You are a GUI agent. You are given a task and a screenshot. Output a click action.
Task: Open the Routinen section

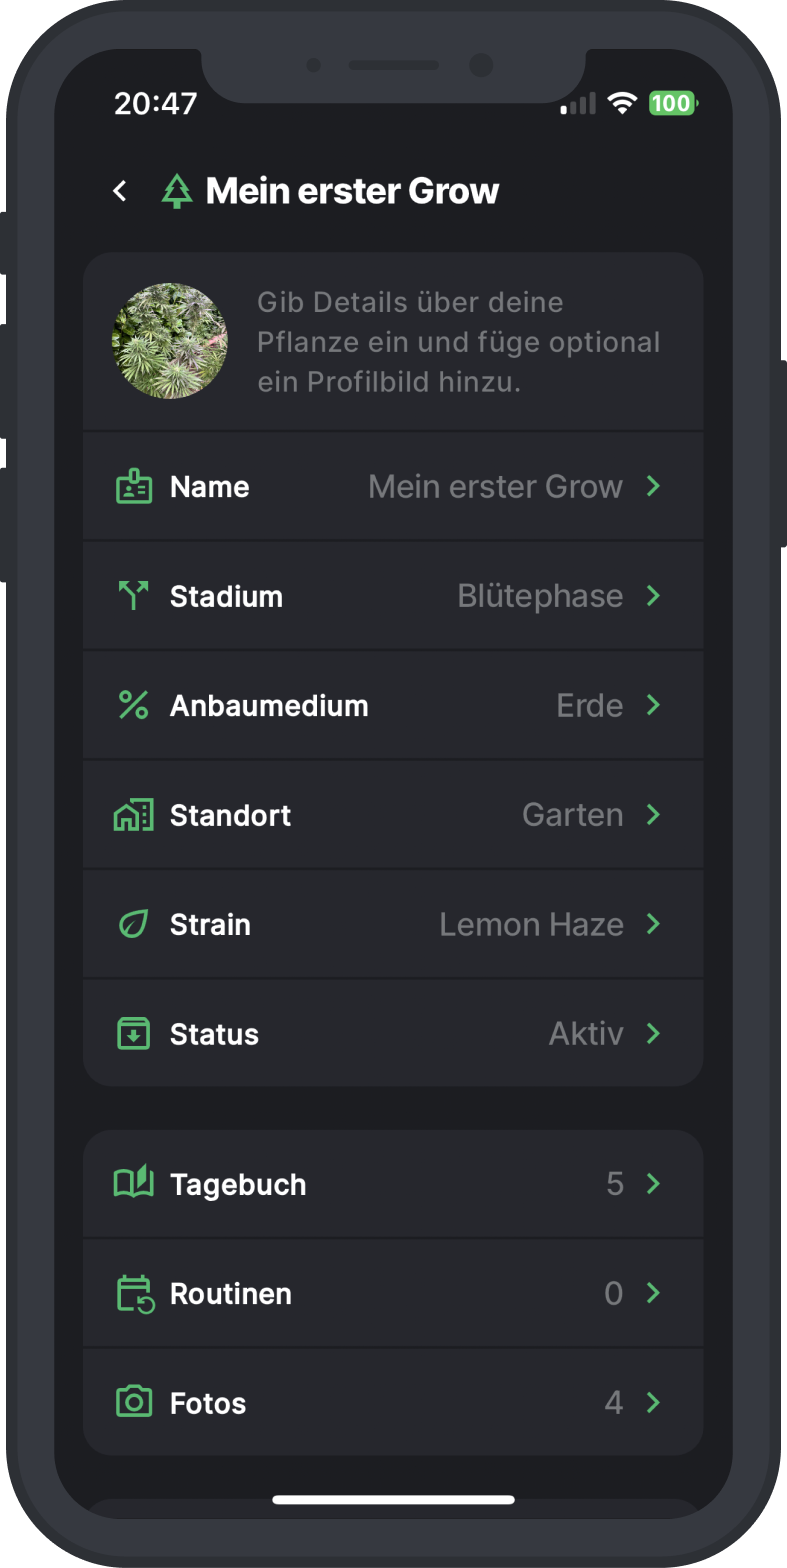click(392, 1293)
